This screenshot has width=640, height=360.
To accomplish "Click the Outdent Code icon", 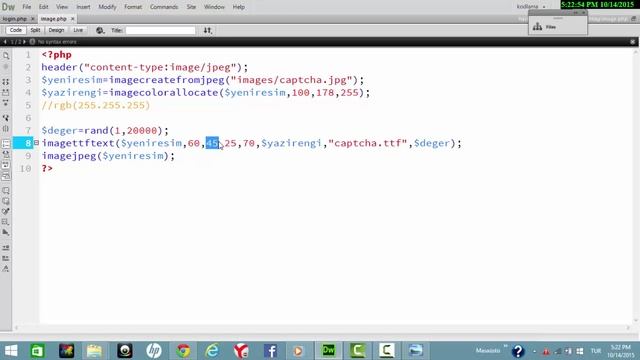I will [6, 258].
